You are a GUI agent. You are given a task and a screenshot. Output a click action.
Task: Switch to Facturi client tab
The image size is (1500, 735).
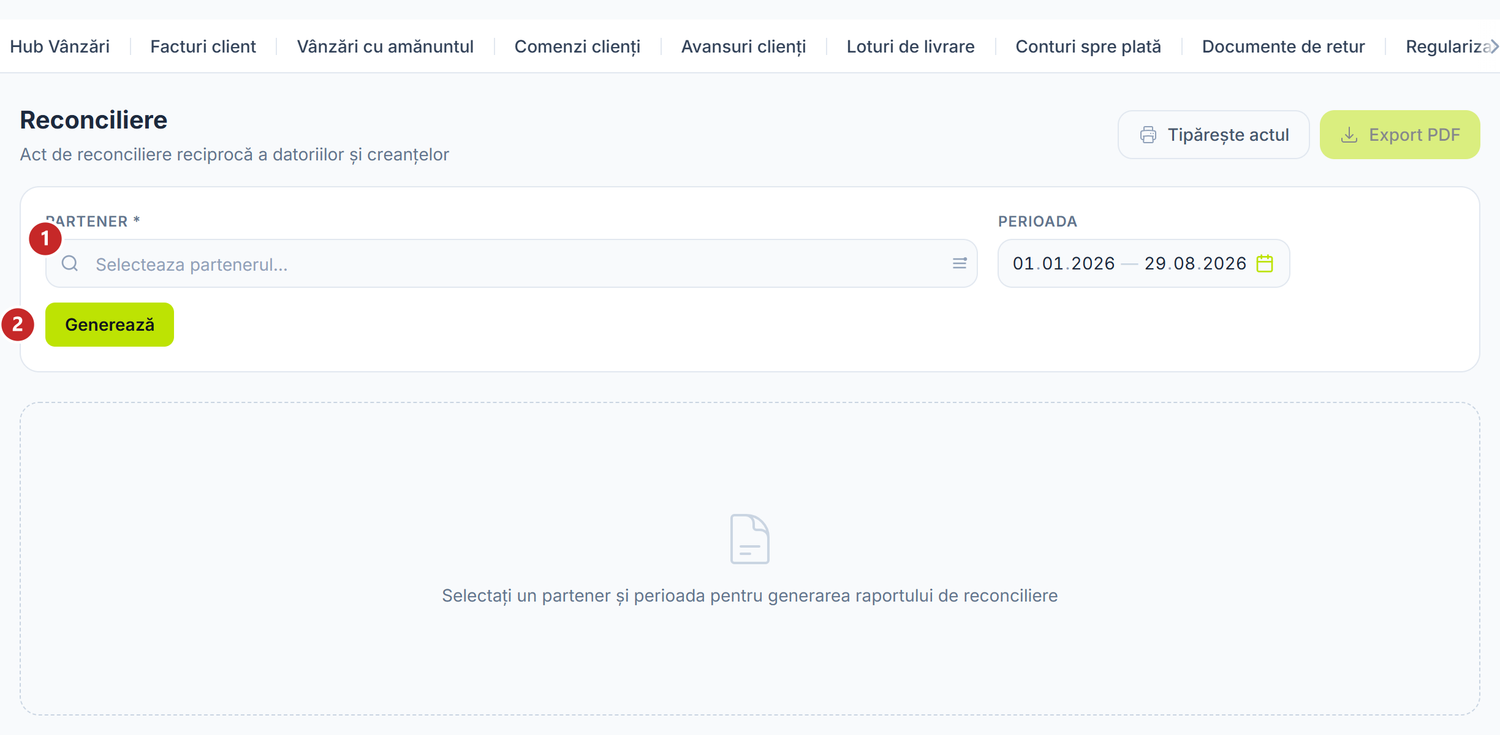point(203,46)
